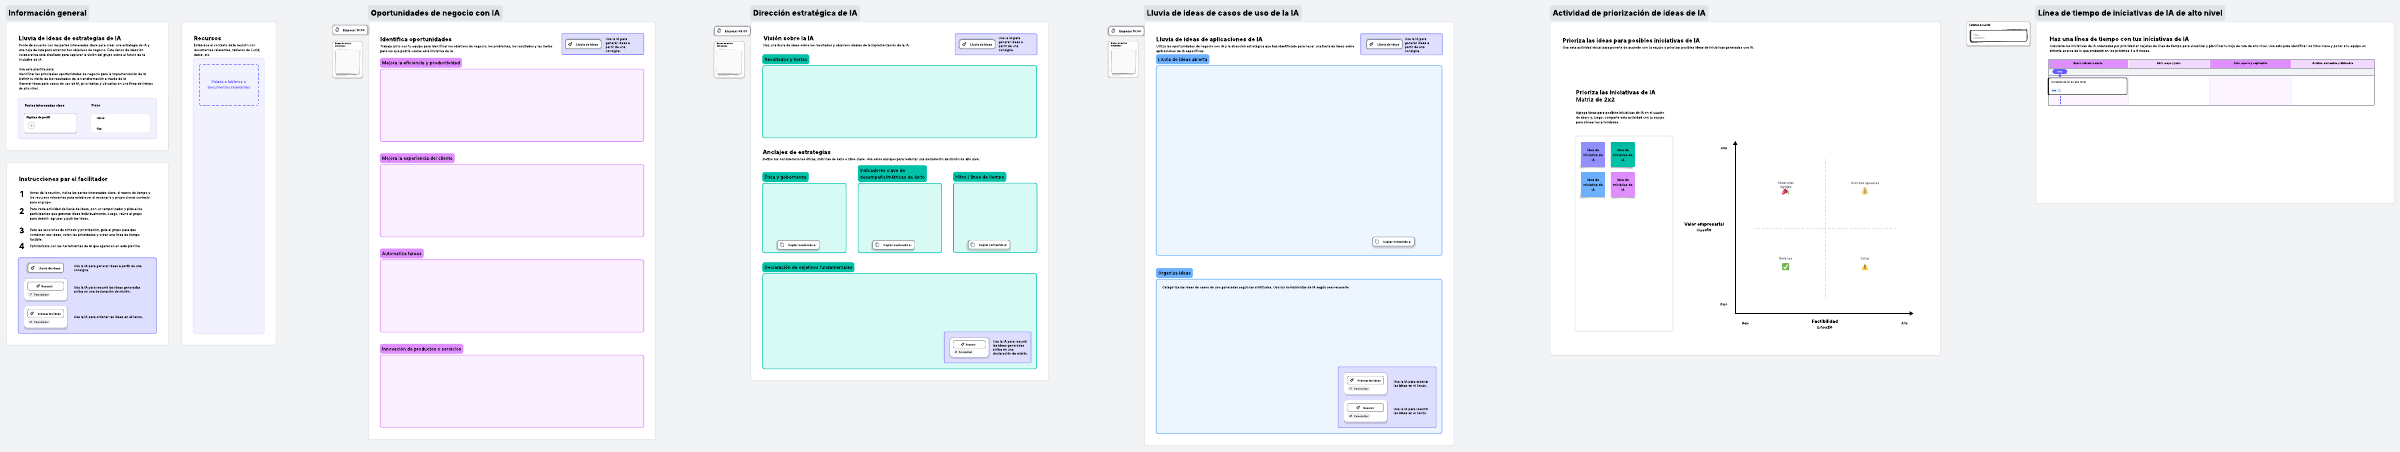Select the Mejora la experiencia del cliente label
Screen dimensions: 2400x452
pos(417,158)
